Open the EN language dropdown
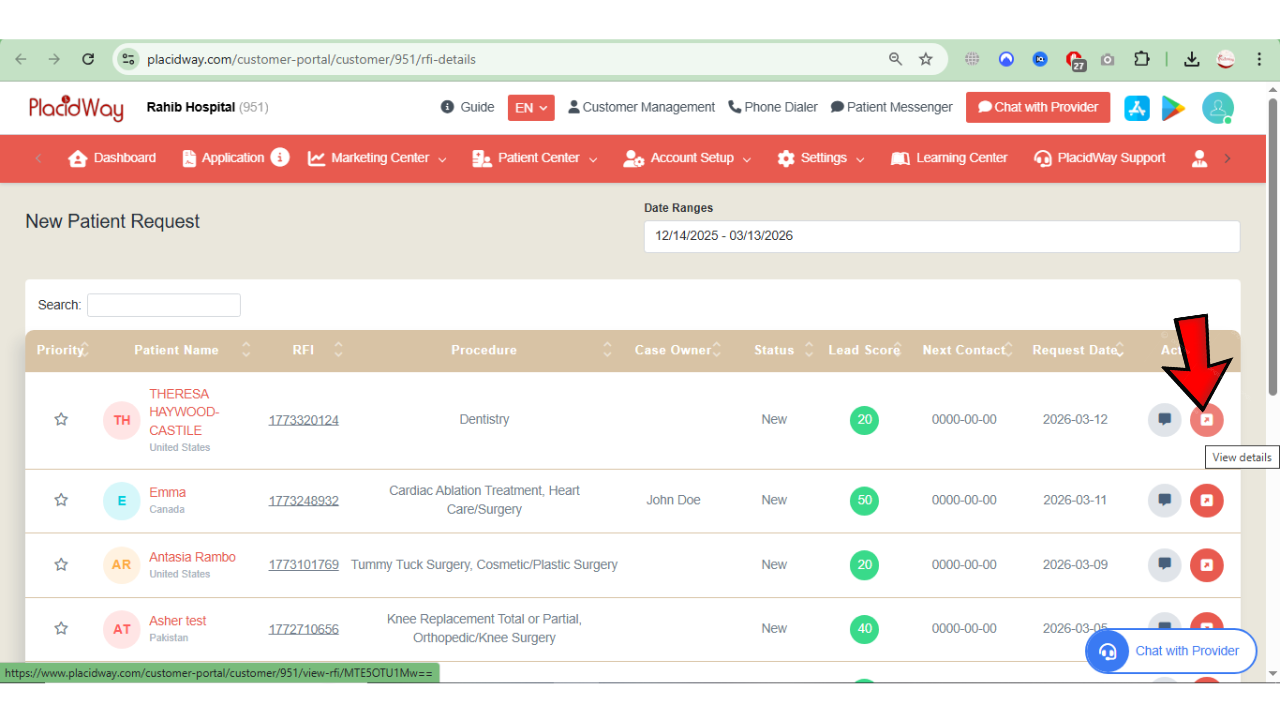Image resolution: width=1280 pixels, height=720 pixels. (x=531, y=108)
